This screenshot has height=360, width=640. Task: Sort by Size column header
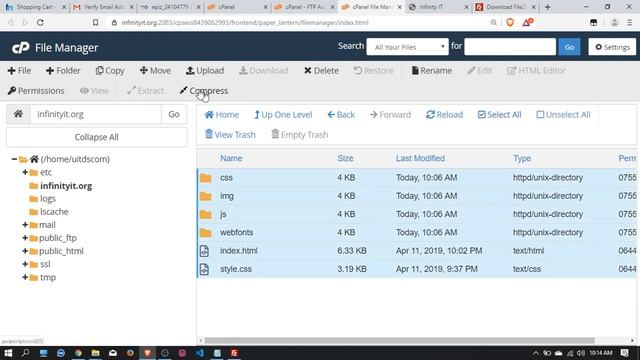(345, 158)
